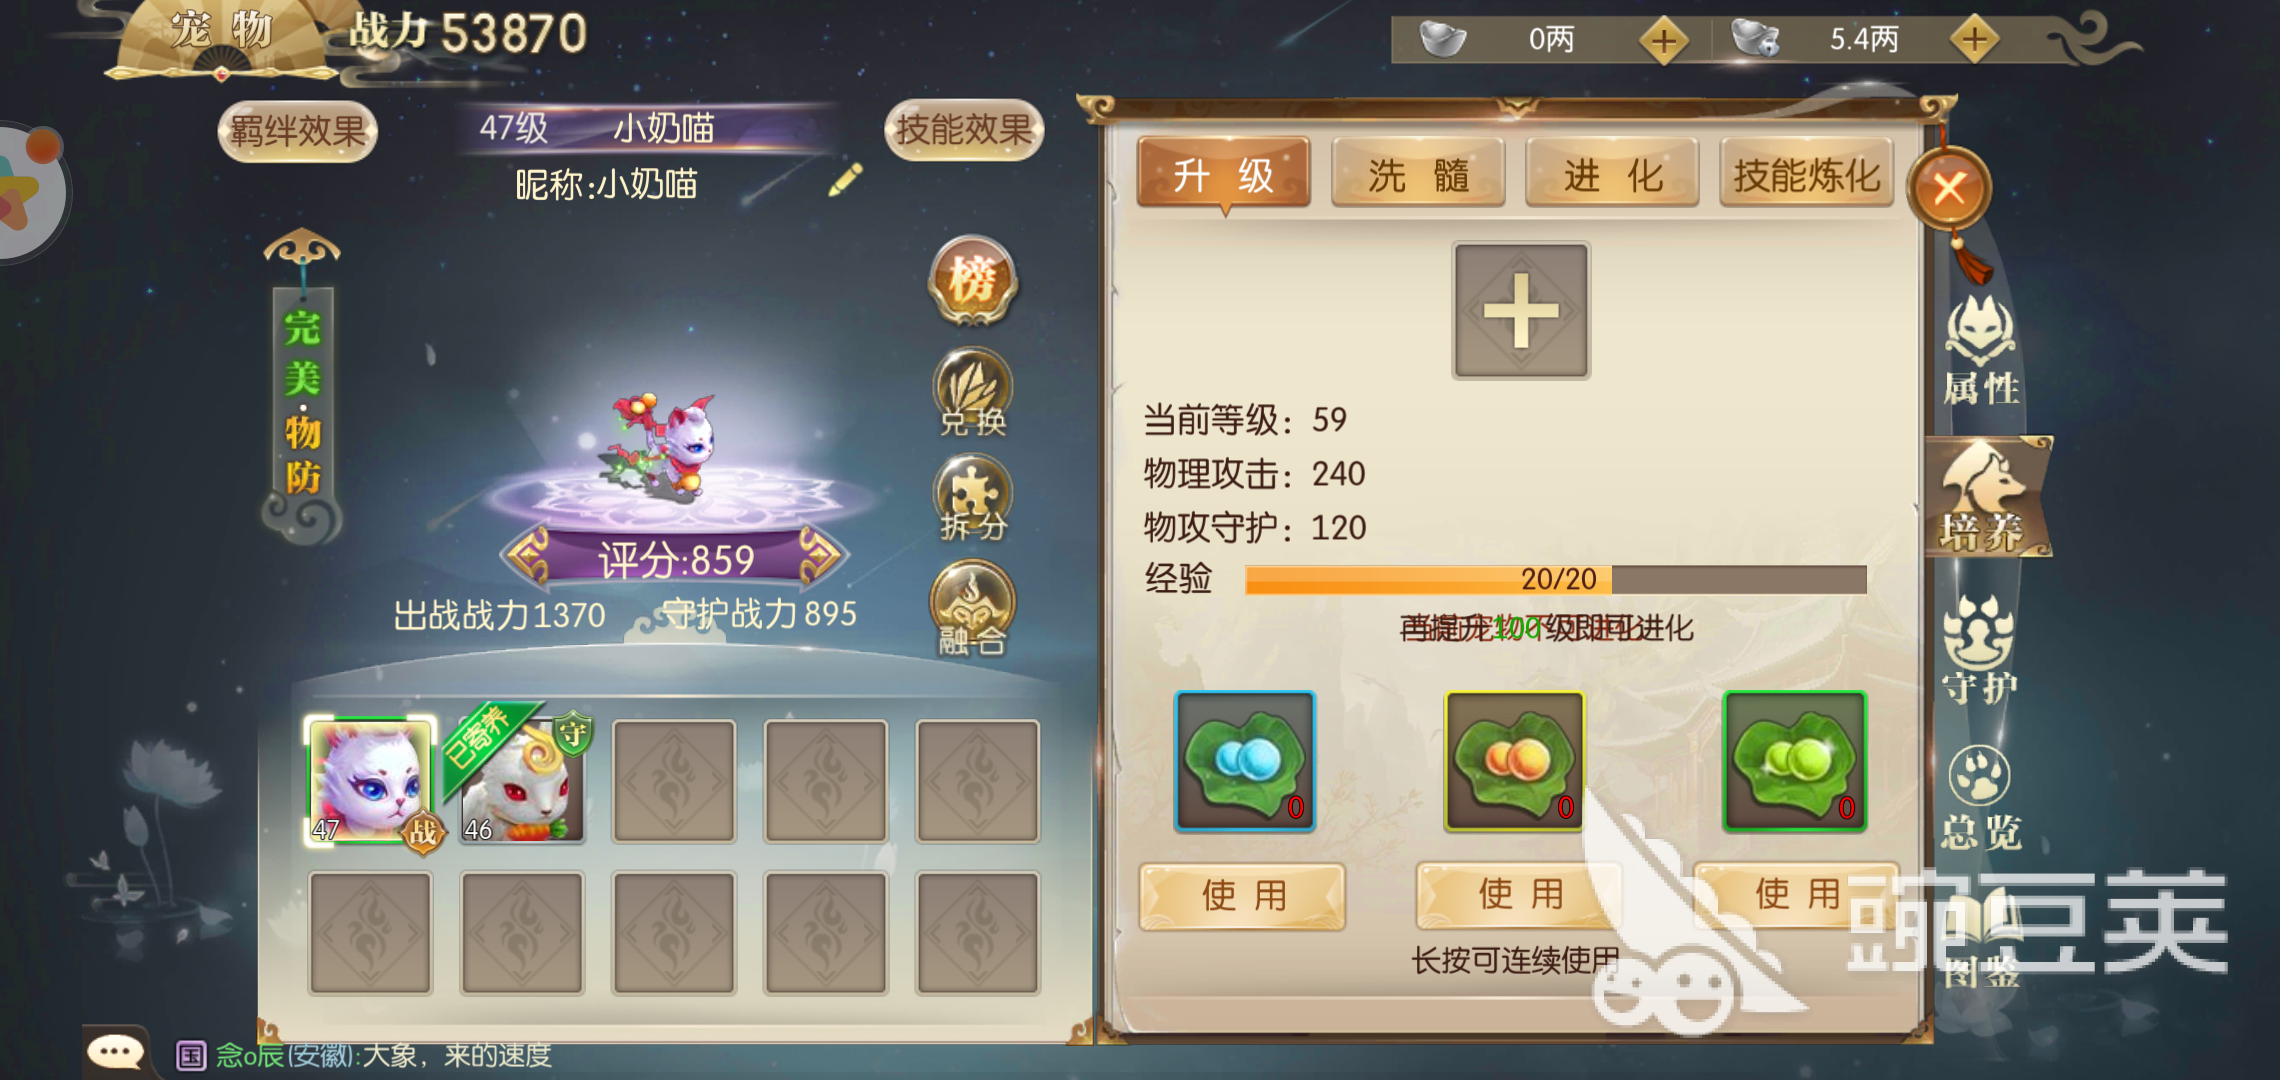Image resolution: width=2280 pixels, height=1080 pixels.
Task: Click the gray plus slot in upgrade panel
Action: pos(1521,310)
